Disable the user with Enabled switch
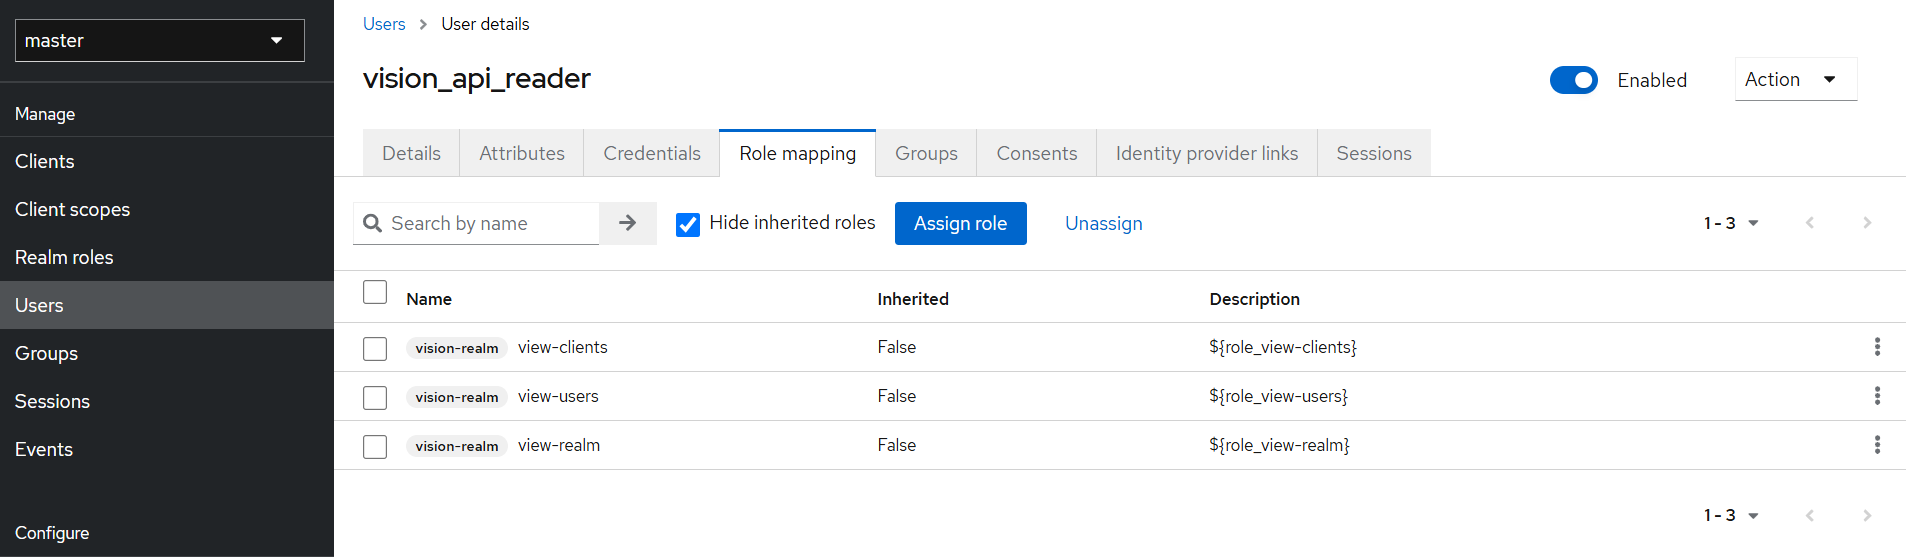 click(1573, 80)
